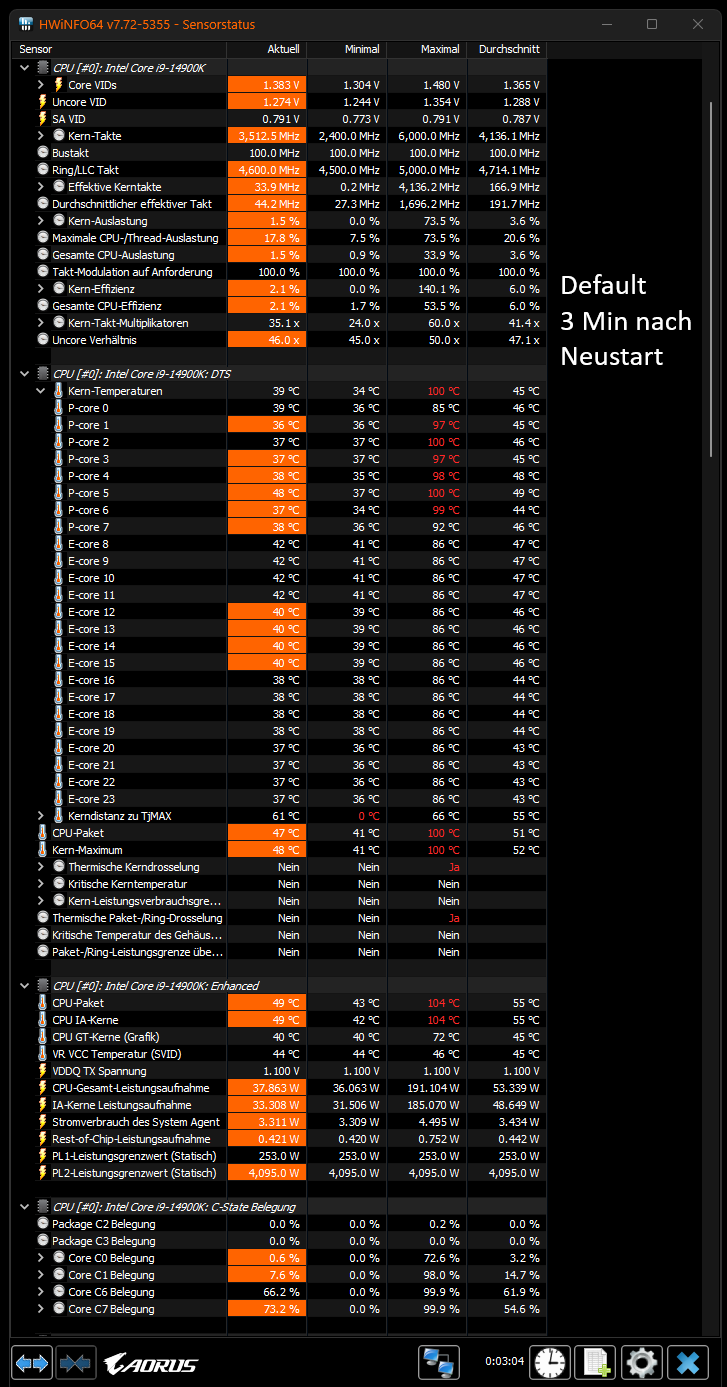Image resolution: width=727 pixels, height=1387 pixels.
Task: Collapse the C-State Belegung group
Action: coord(25,1207)
